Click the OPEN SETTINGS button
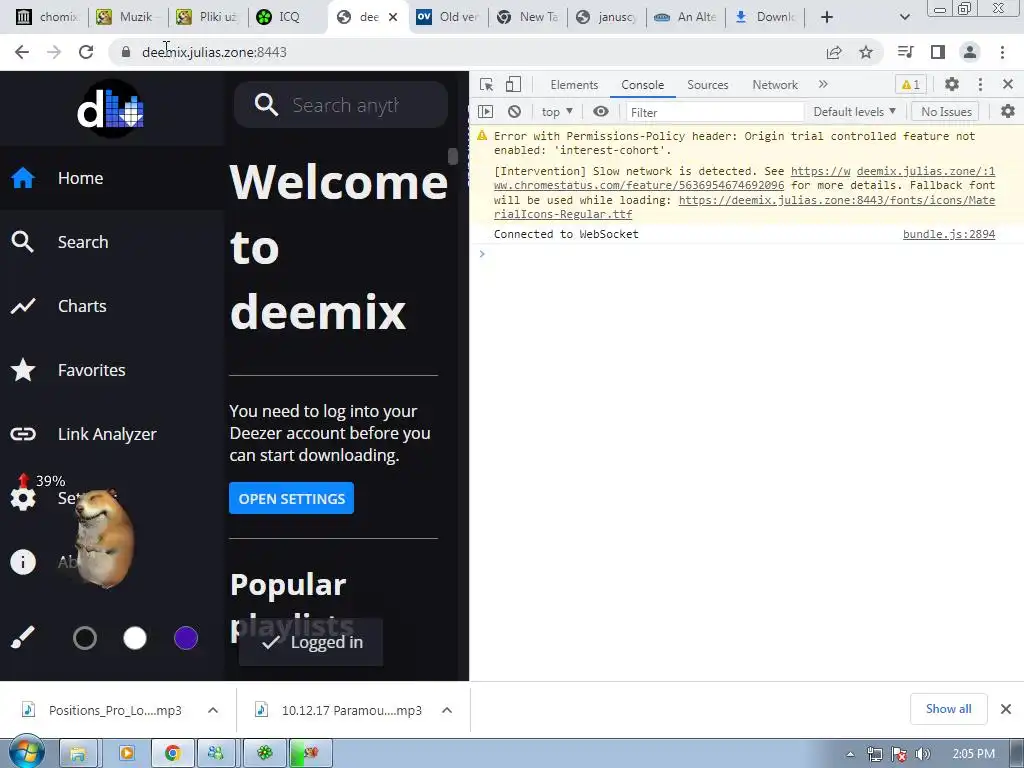The width and height of the screenshot is (1024, 768). pyautogui.click(x=291, y=498)
